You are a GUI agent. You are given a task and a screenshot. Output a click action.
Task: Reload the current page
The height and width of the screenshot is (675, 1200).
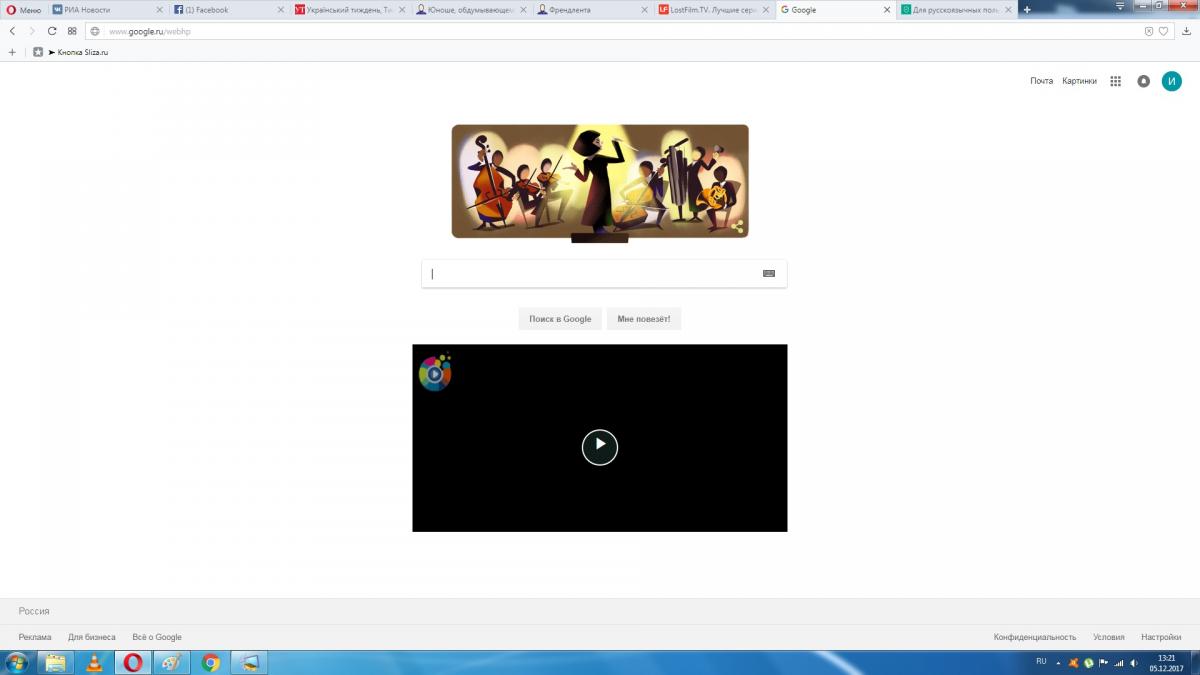(x=52, y=31)
